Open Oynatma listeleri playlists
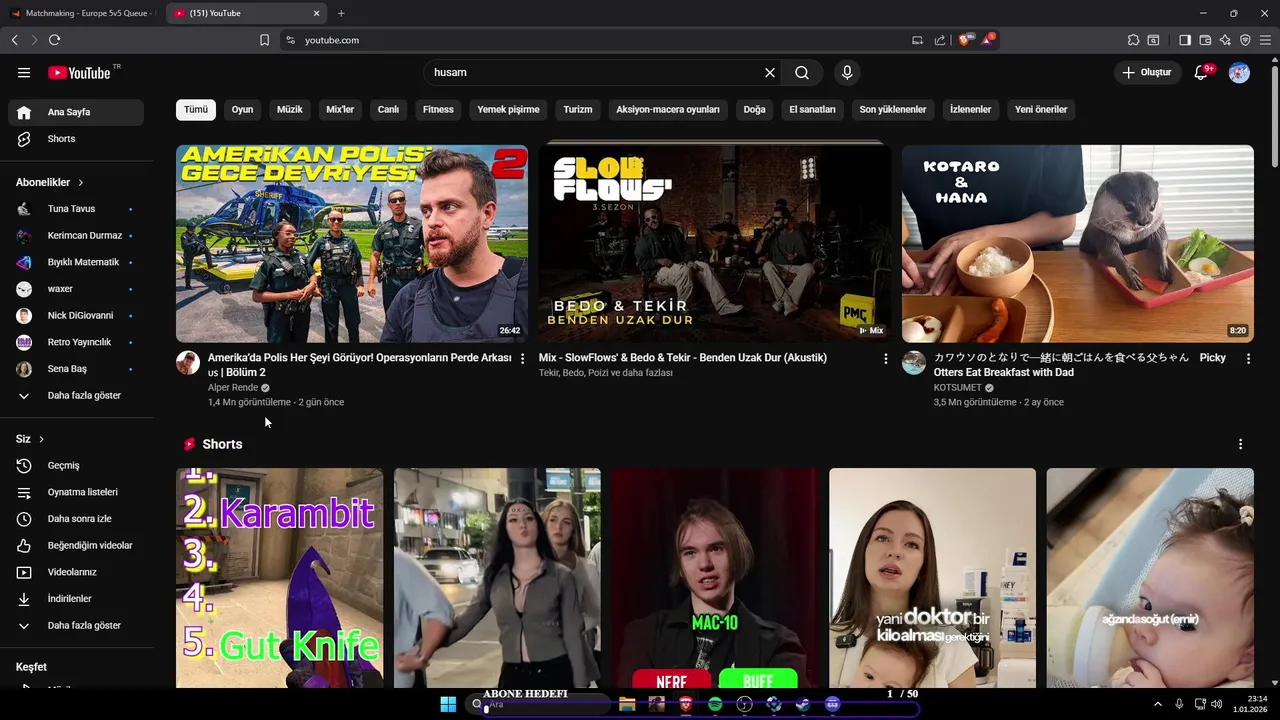The image size is (1280, 720). [x=76, y=492]
